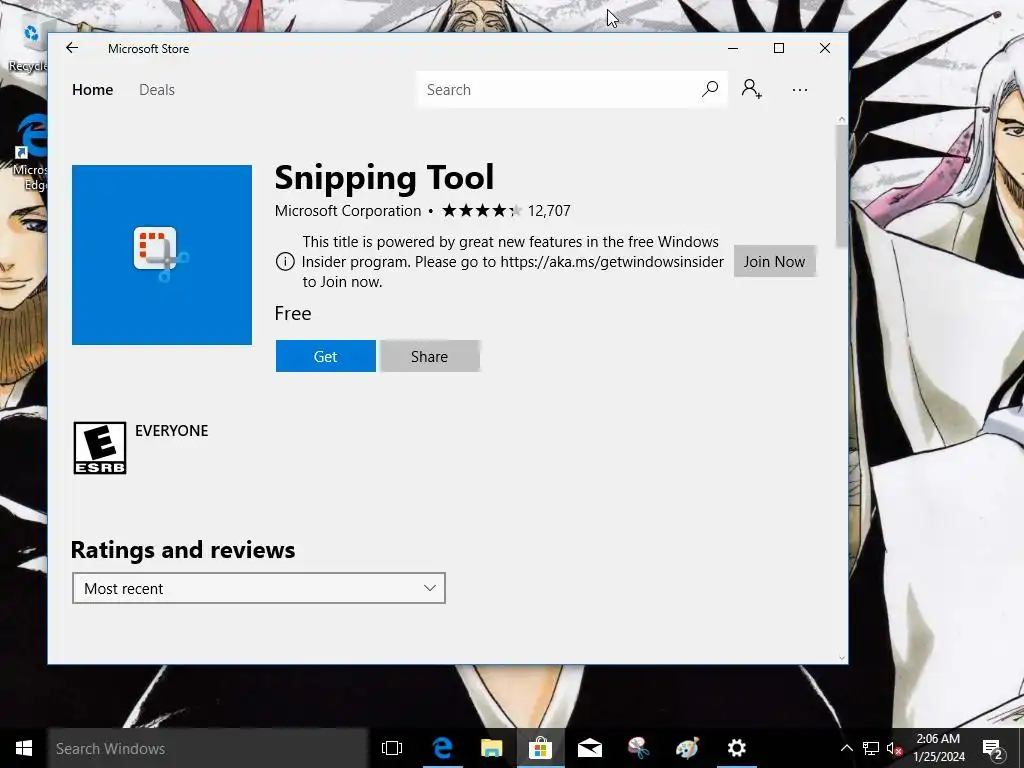Open Task View from the taskbar
Image resolution: width=1024 pixels, height=768 pixels.
tap(392, 748)
